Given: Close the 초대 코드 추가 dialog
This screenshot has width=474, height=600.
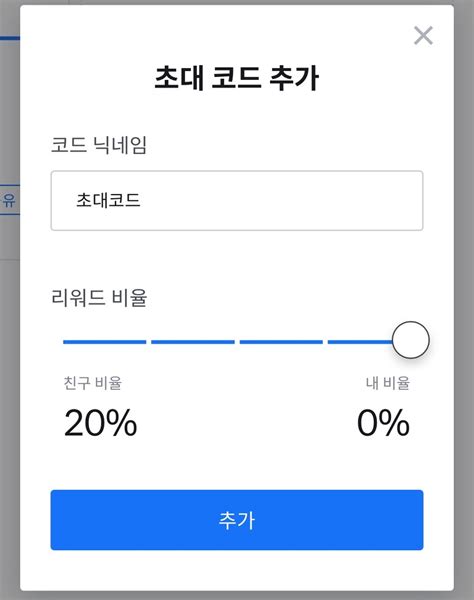Looking at the screenshot, I should click(423, 35).
